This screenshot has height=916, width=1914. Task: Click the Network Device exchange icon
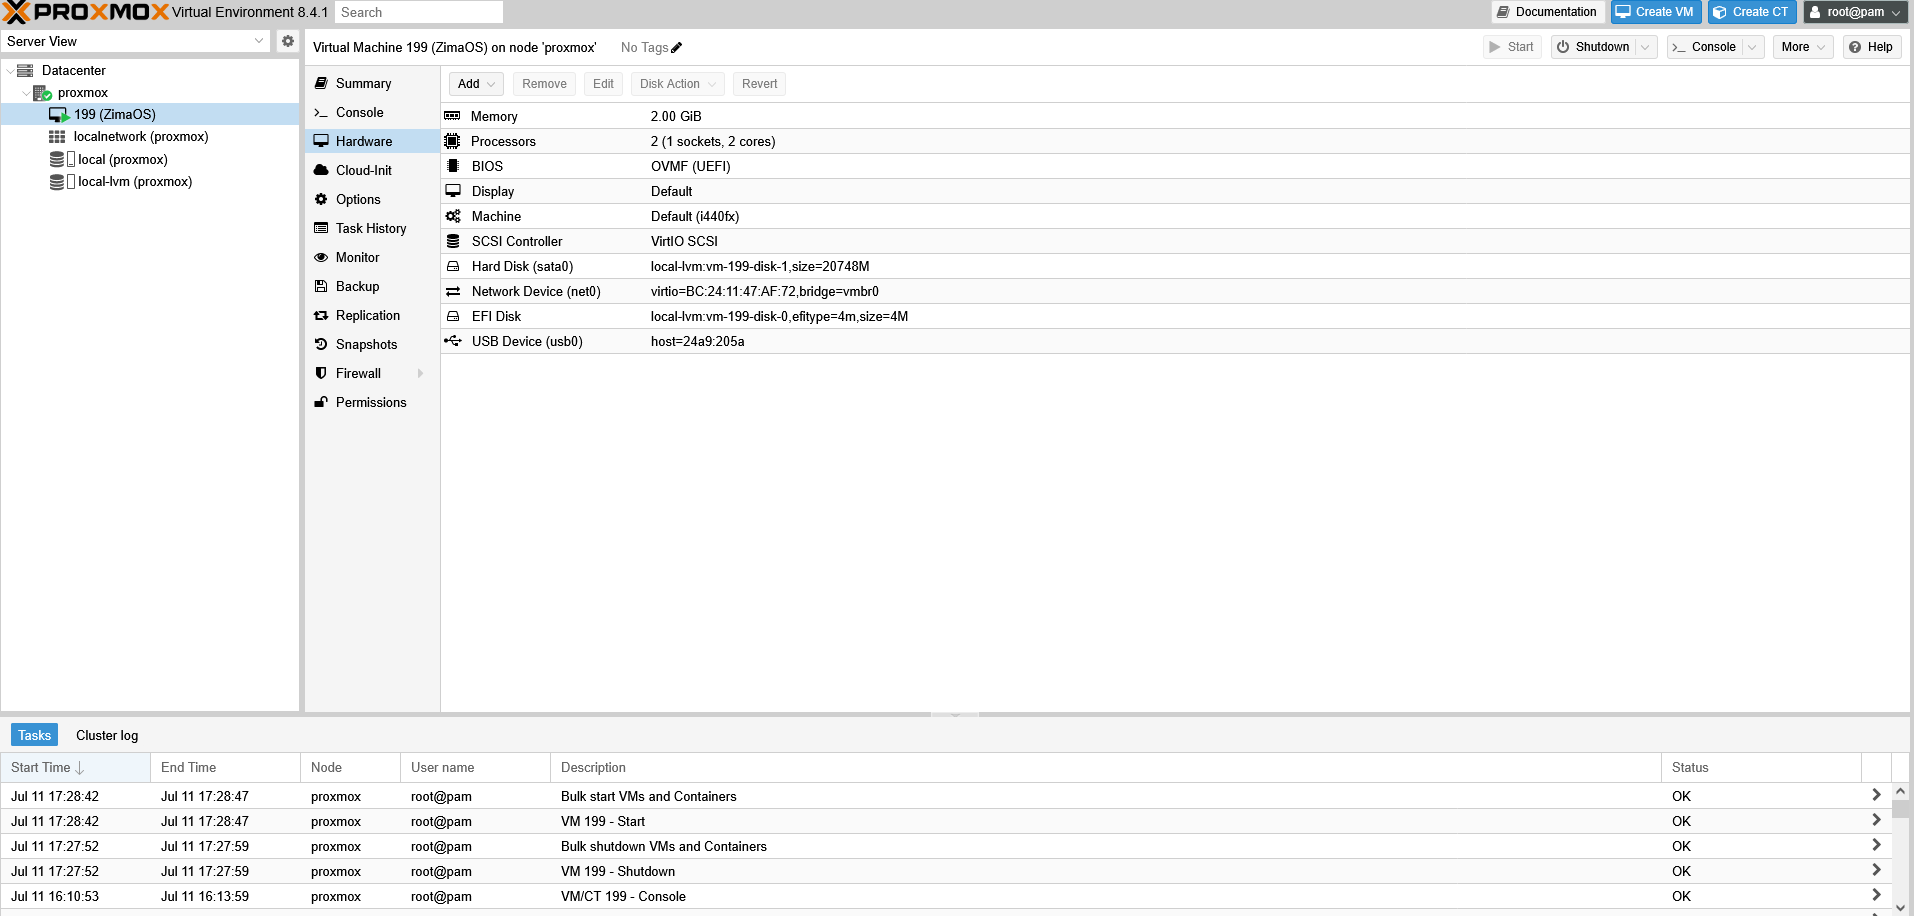[x=453, y=291]
